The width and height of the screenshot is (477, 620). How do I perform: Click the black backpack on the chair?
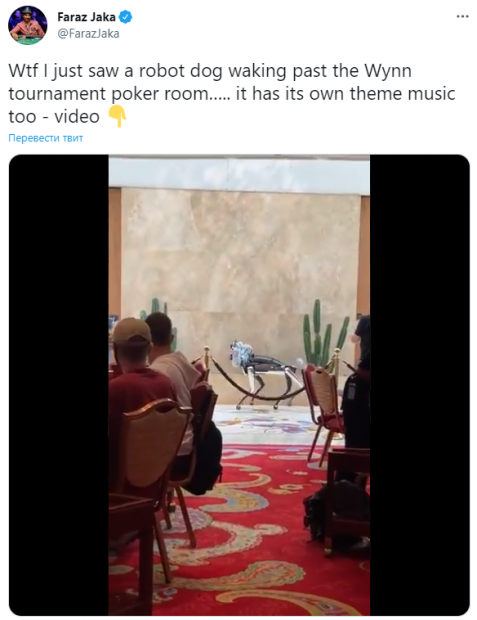click(x=206, y=459)
